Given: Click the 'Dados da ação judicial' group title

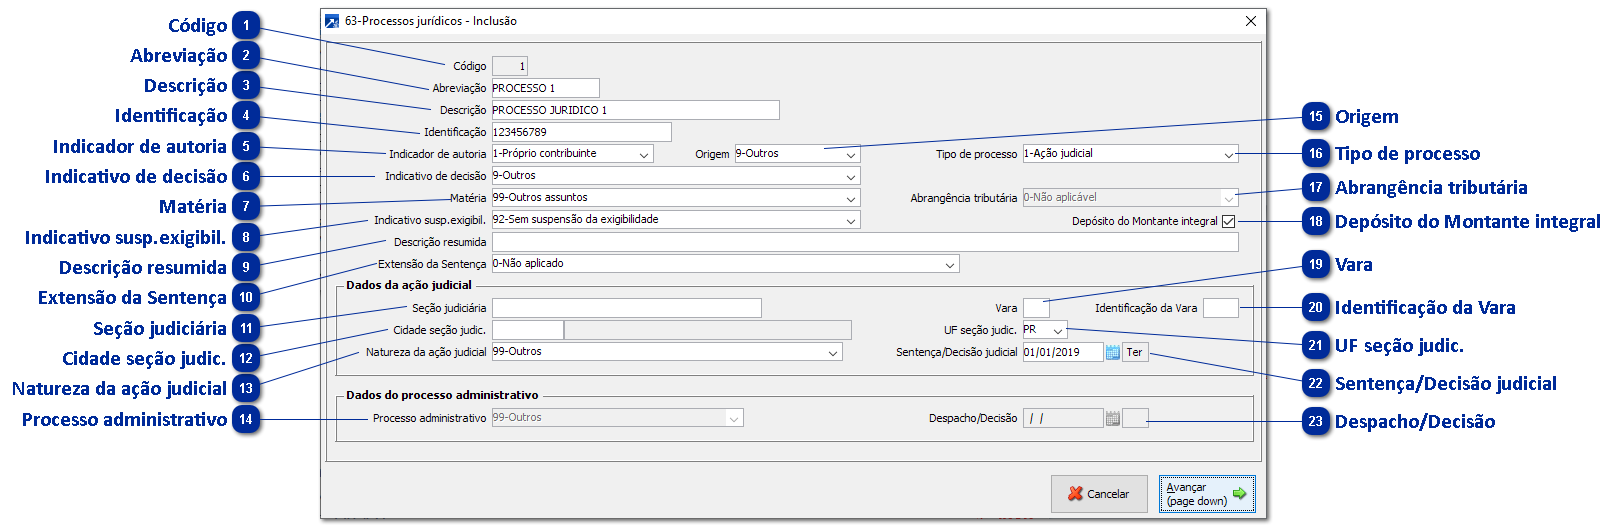Looking at the screenshot, I should tap(408, 285).
